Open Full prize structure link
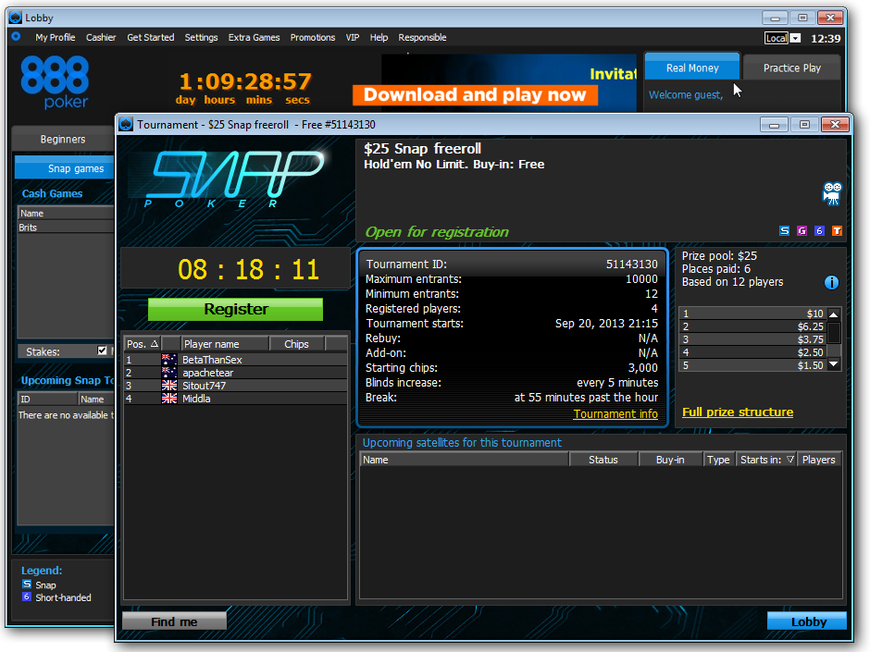This screenshot has height=652, width=870. [737, 412]
